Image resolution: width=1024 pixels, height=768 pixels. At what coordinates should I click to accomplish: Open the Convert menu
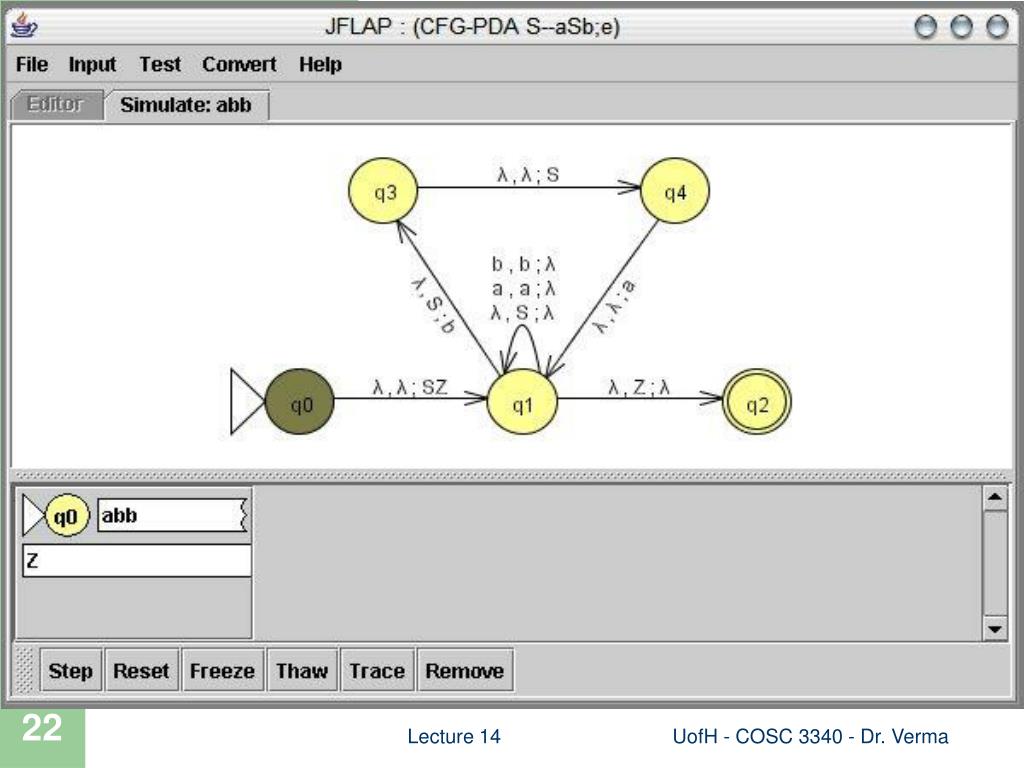coord(239,65)
